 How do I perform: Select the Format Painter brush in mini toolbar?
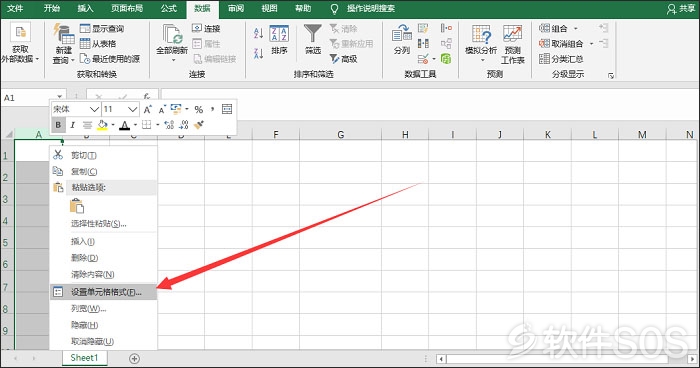(x=199, y=125)
